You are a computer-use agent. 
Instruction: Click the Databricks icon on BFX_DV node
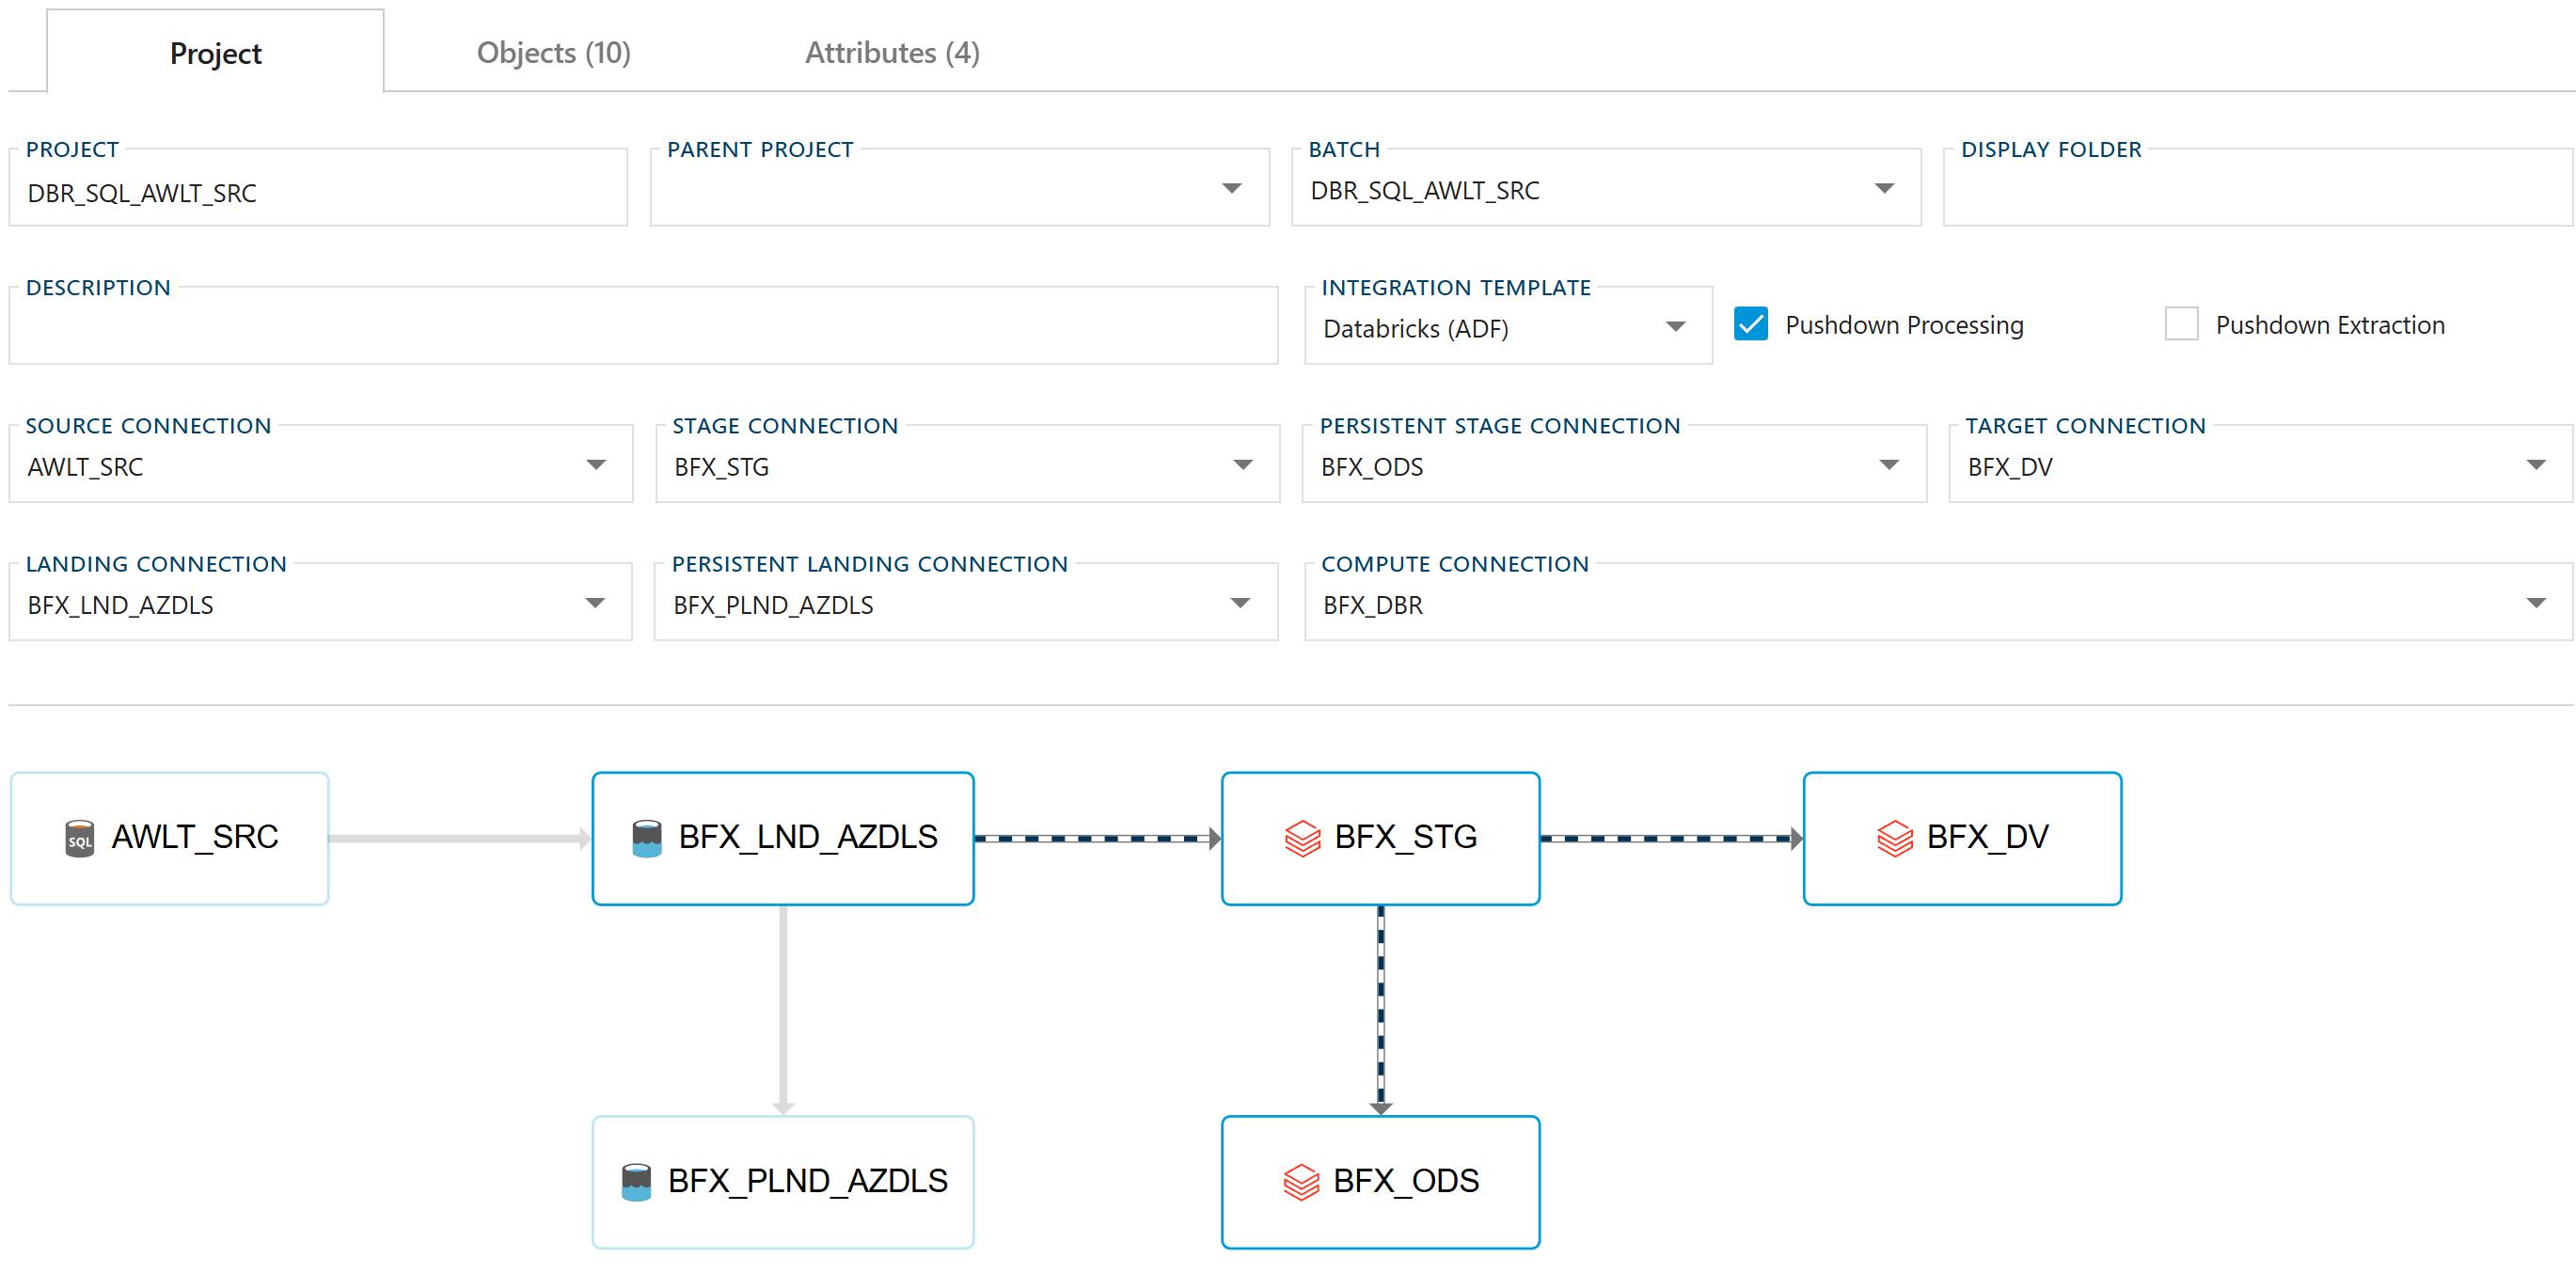(1894, 838)
